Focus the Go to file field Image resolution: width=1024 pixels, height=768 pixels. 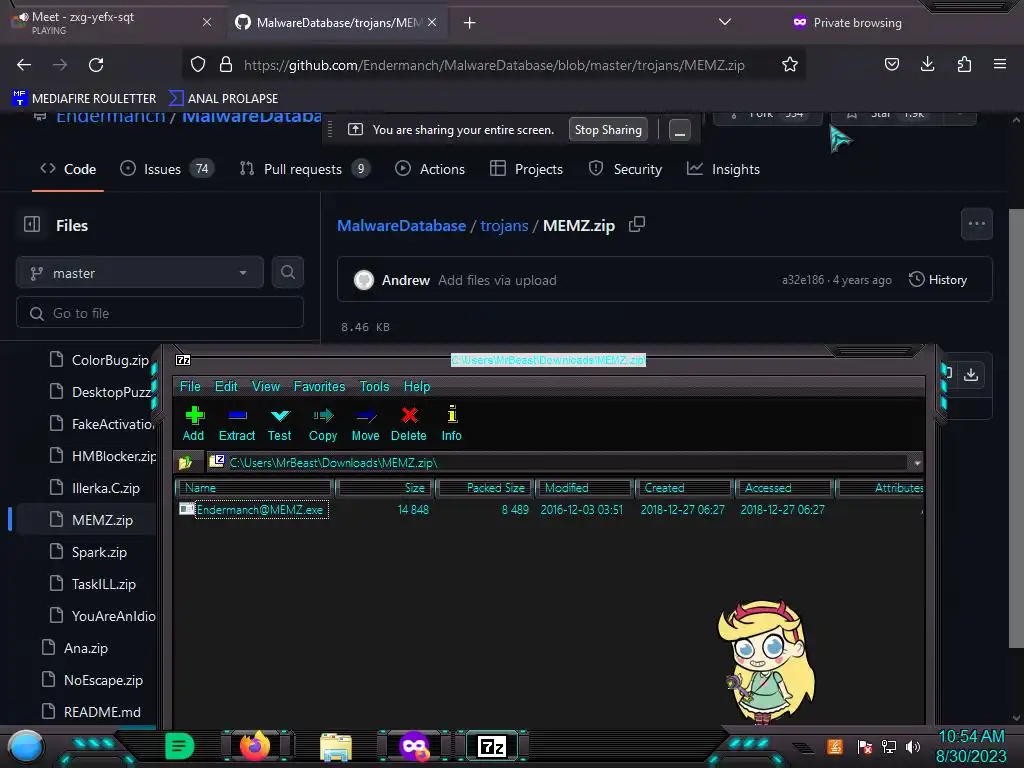click(160, 313)
